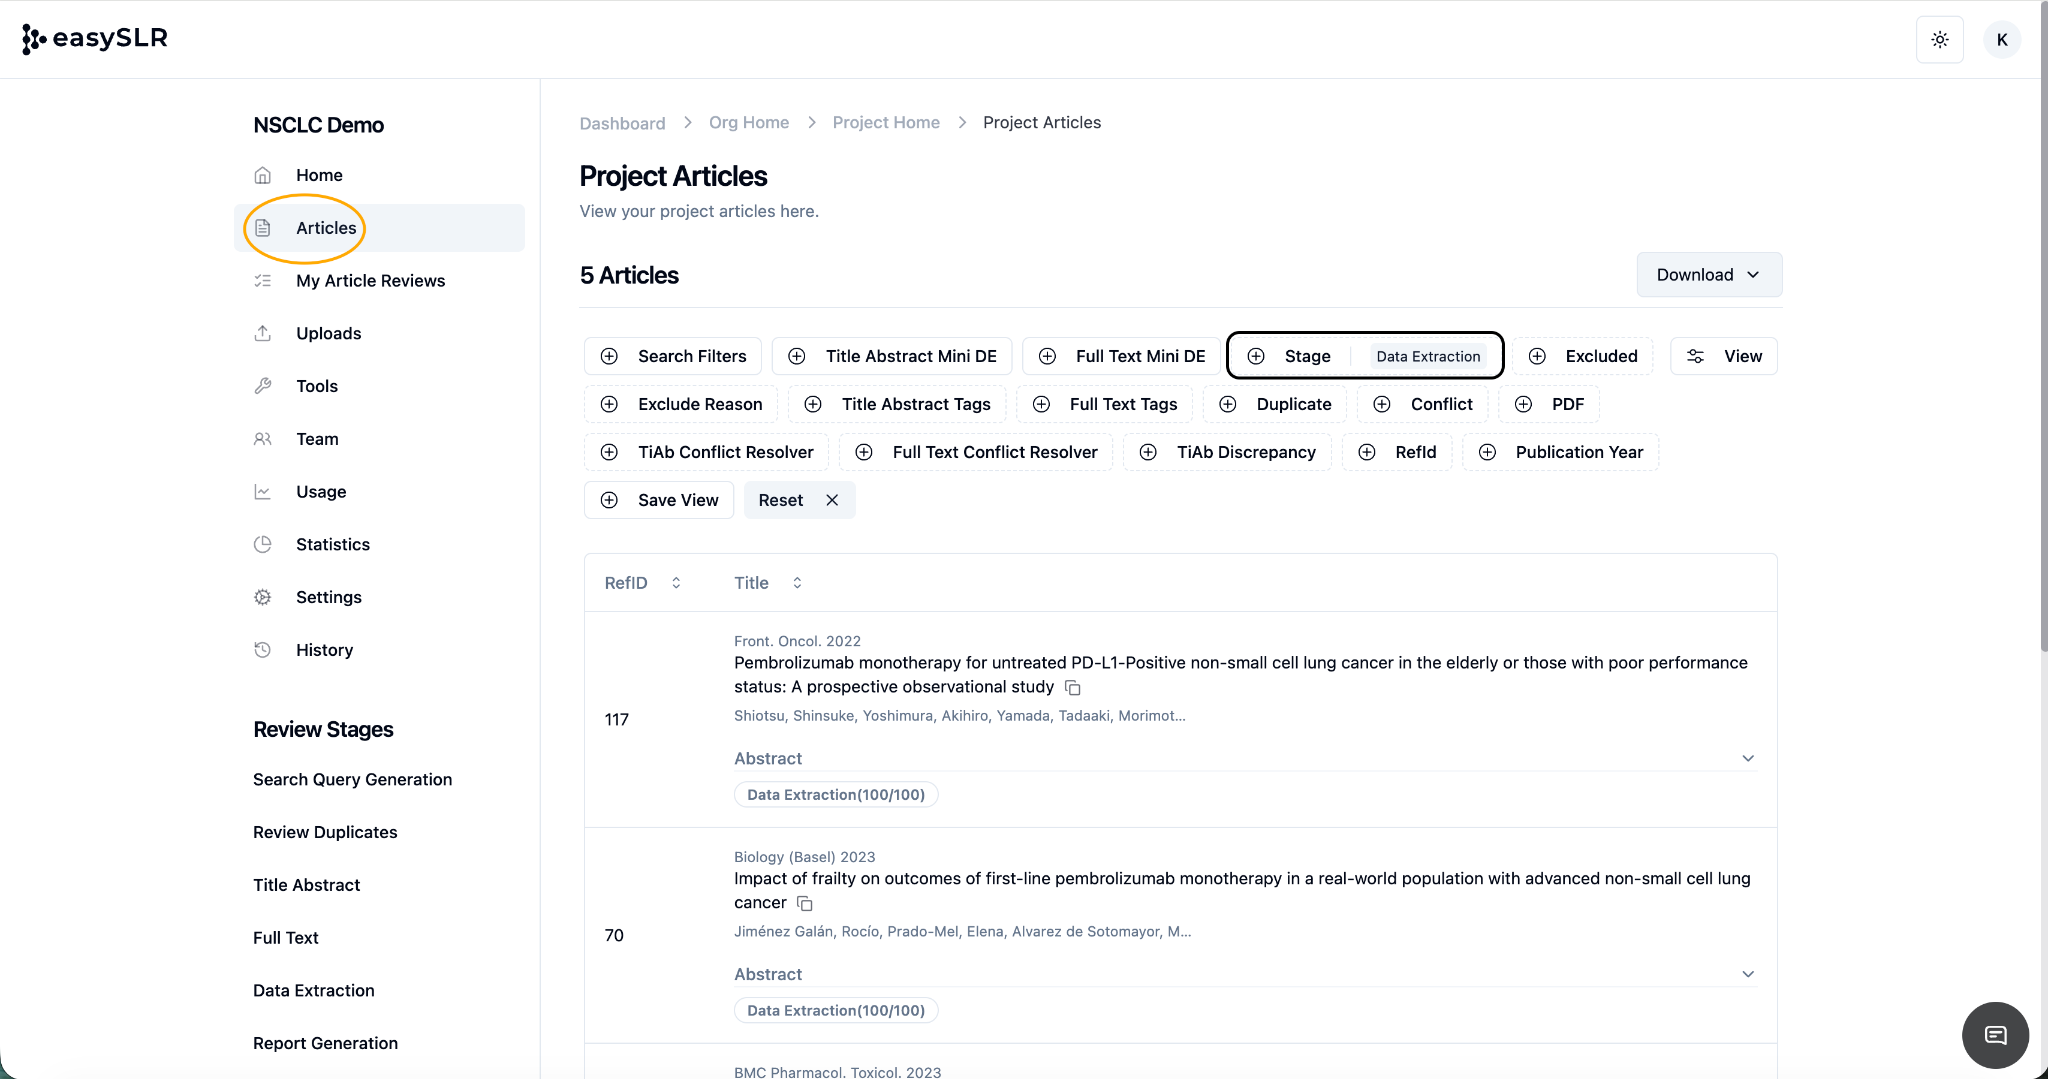This screenshot has height=1079, width=2048.
Task: Toggle the light/dark theme sun icon
Action: 1939,40
